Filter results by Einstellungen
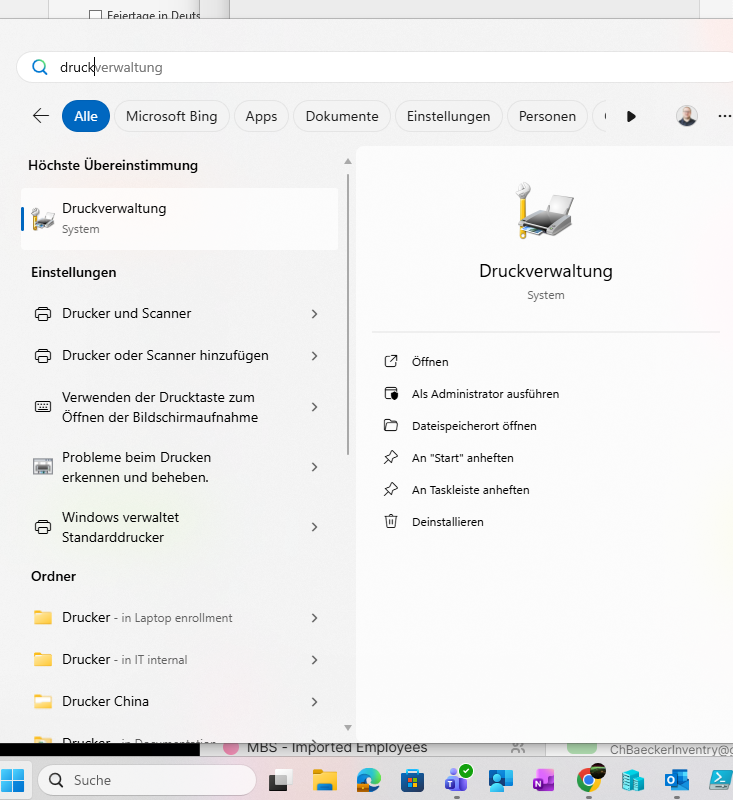This screenshot has width=733, height=800. pos(448,116)
